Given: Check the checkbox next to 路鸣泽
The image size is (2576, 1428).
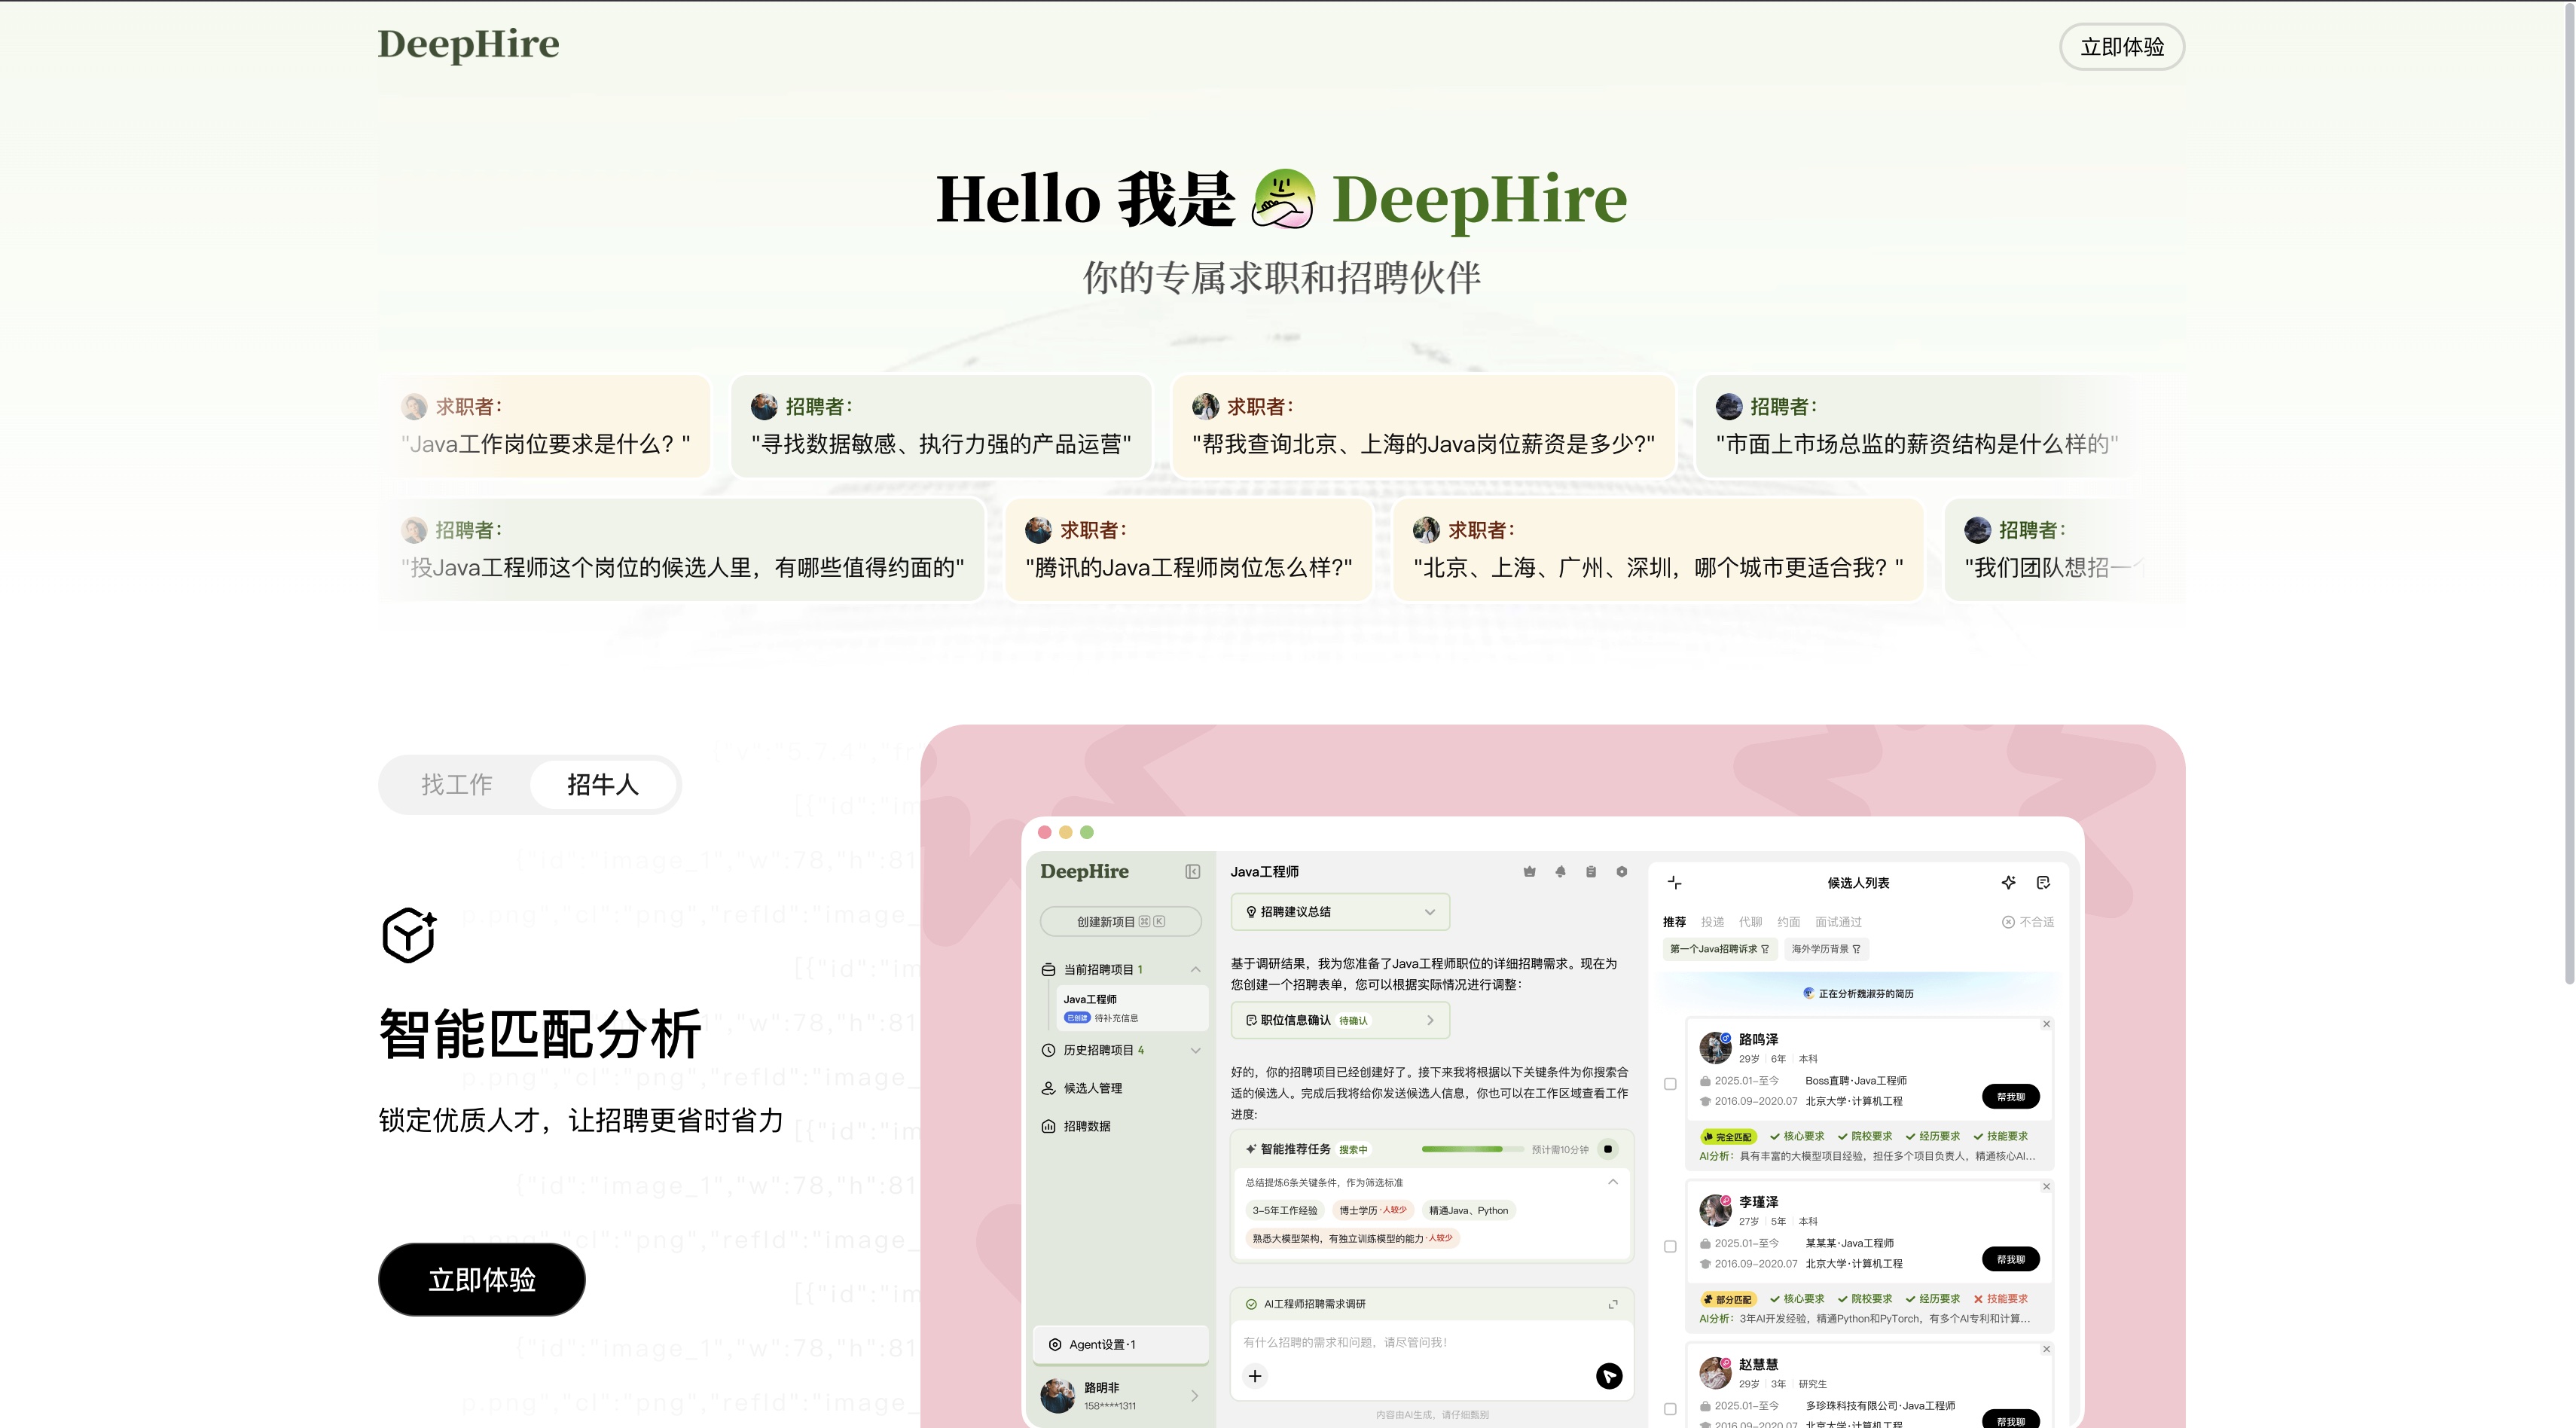Looking at the screenshot, I should click(x=1670, y=1082).
